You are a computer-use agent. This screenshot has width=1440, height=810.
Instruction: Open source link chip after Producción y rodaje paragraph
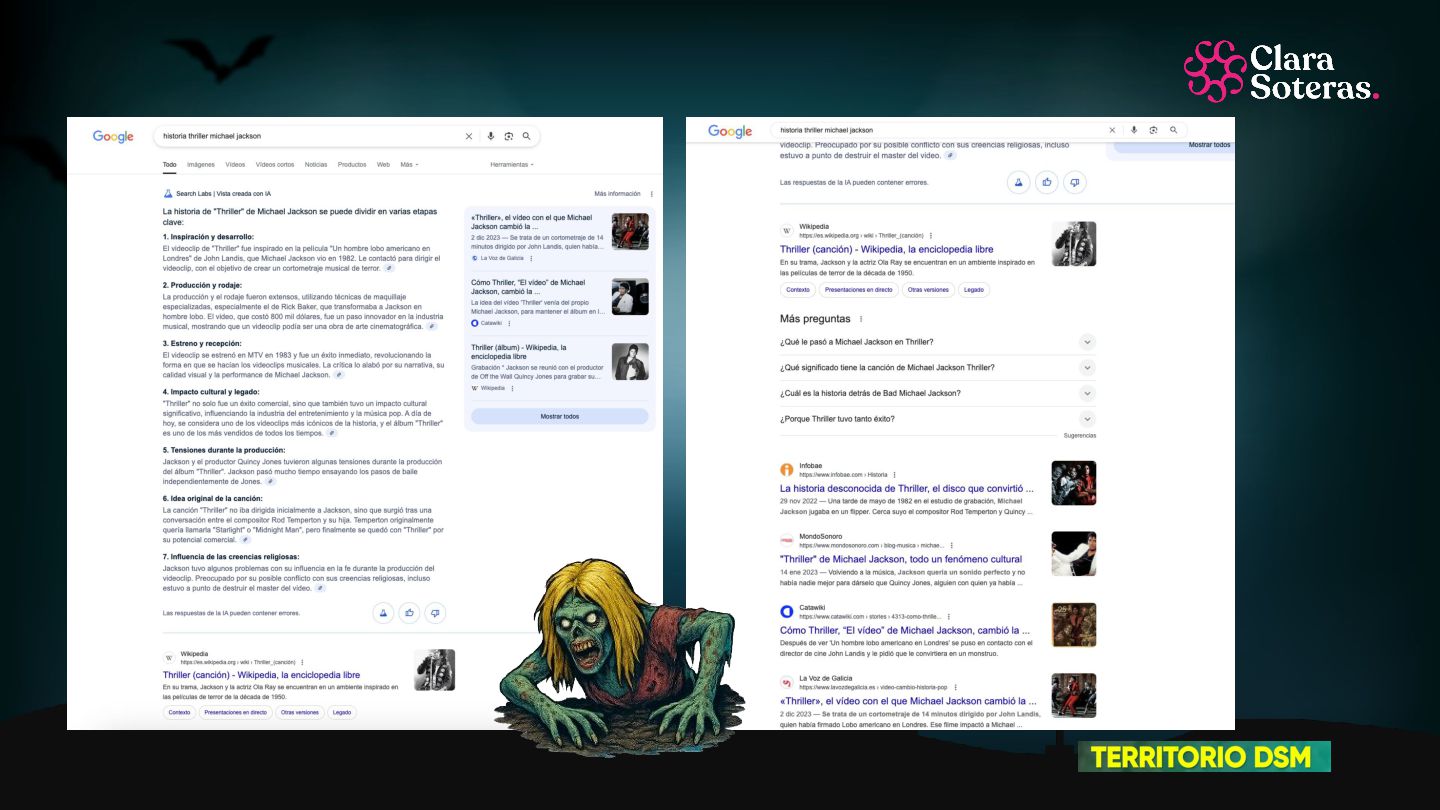pos(432,326)
